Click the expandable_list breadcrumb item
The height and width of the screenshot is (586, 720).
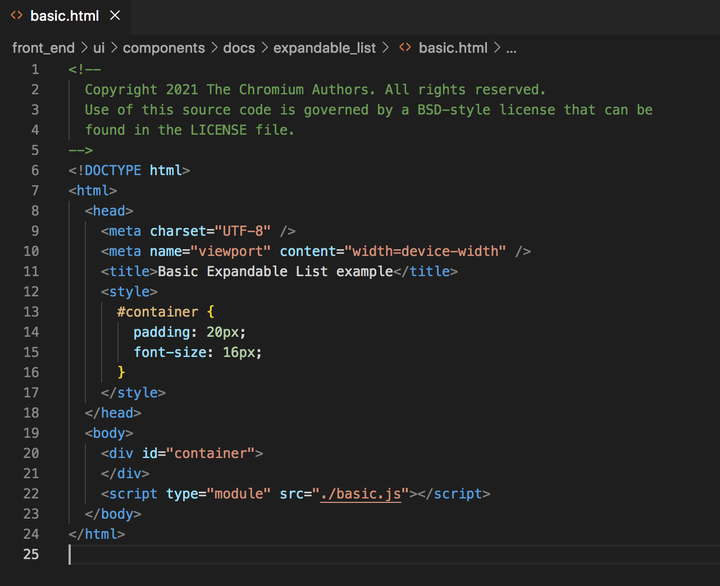[324, 48]
